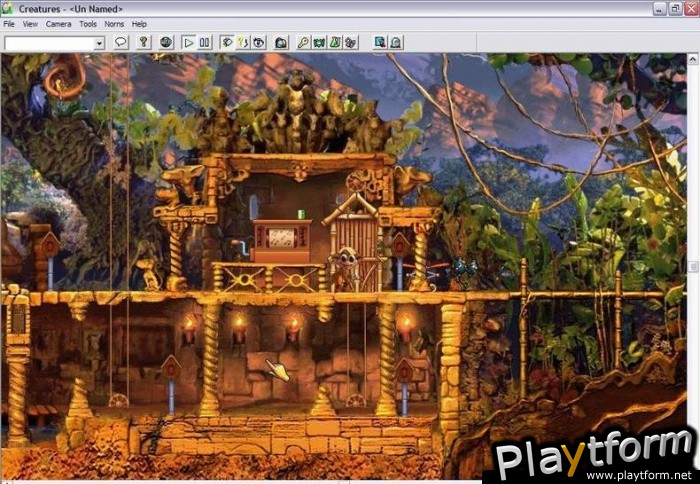
Task: Open the View menu
Action: 30,24
